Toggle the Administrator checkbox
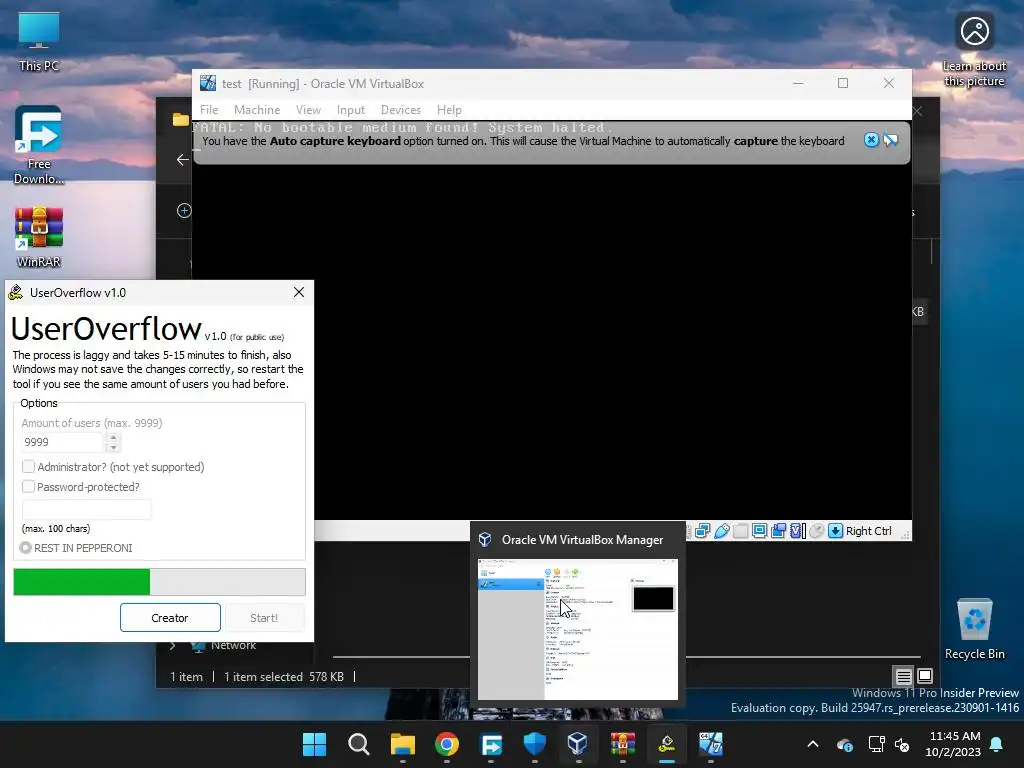The height and width of the screenshot is (768, 1024). [28, 466]
